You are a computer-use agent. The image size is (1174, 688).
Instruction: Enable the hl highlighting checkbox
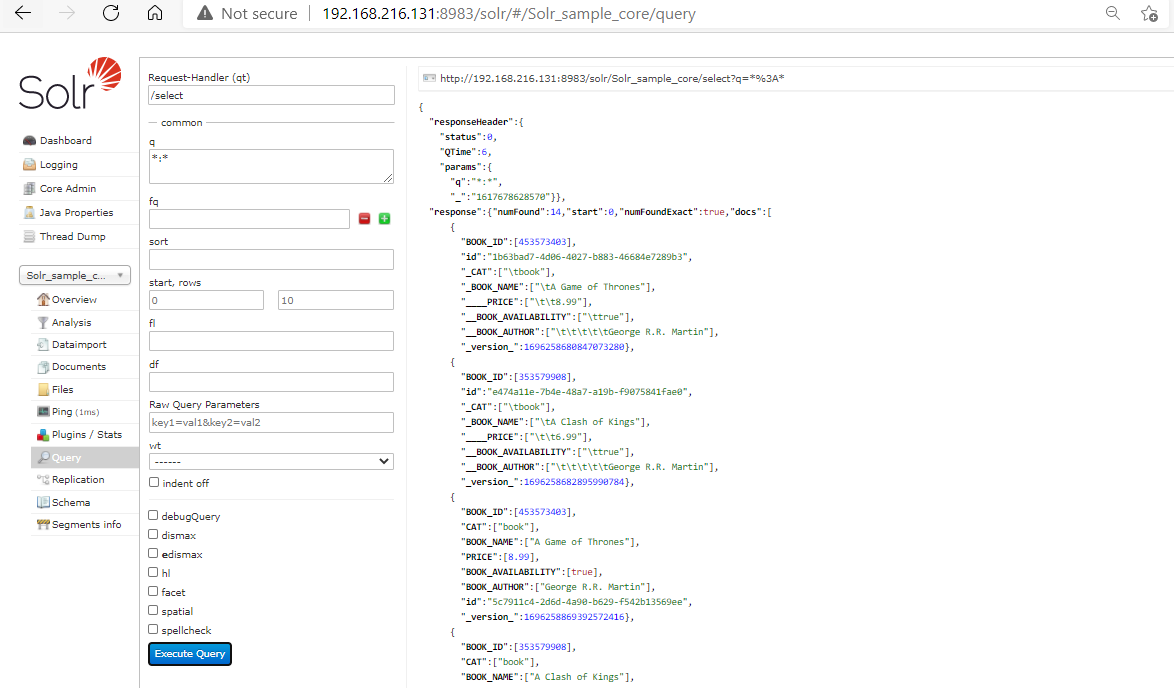coord(153,572)
